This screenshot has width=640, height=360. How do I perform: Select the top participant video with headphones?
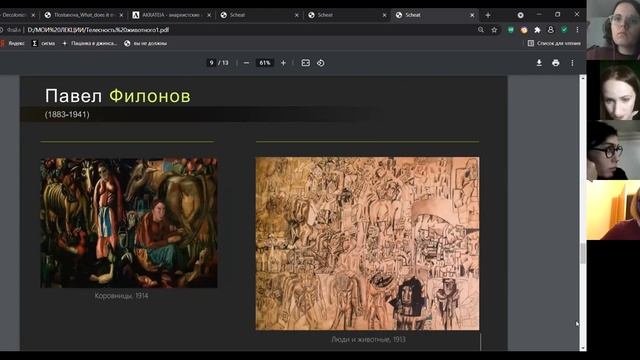(613, 30)
